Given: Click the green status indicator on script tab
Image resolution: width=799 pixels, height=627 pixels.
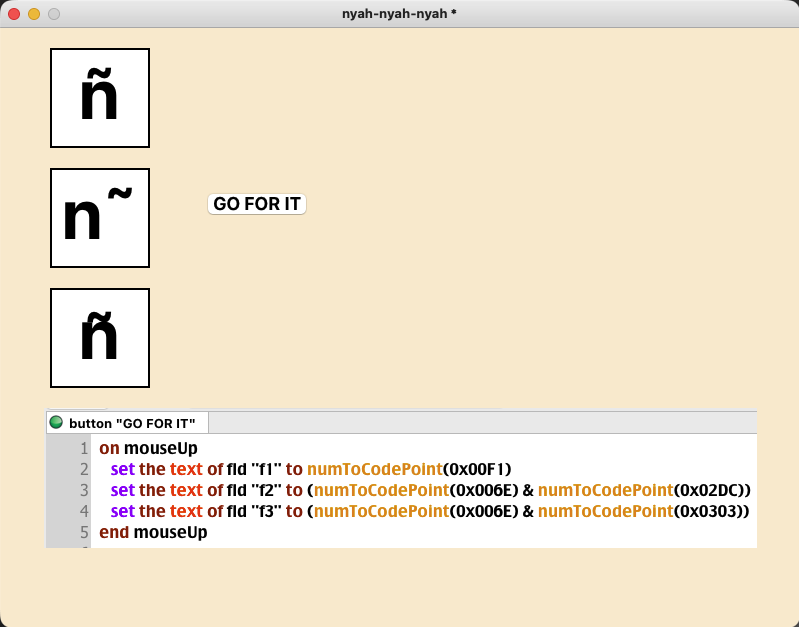Looking at the screenshot, I should (56, 423).
